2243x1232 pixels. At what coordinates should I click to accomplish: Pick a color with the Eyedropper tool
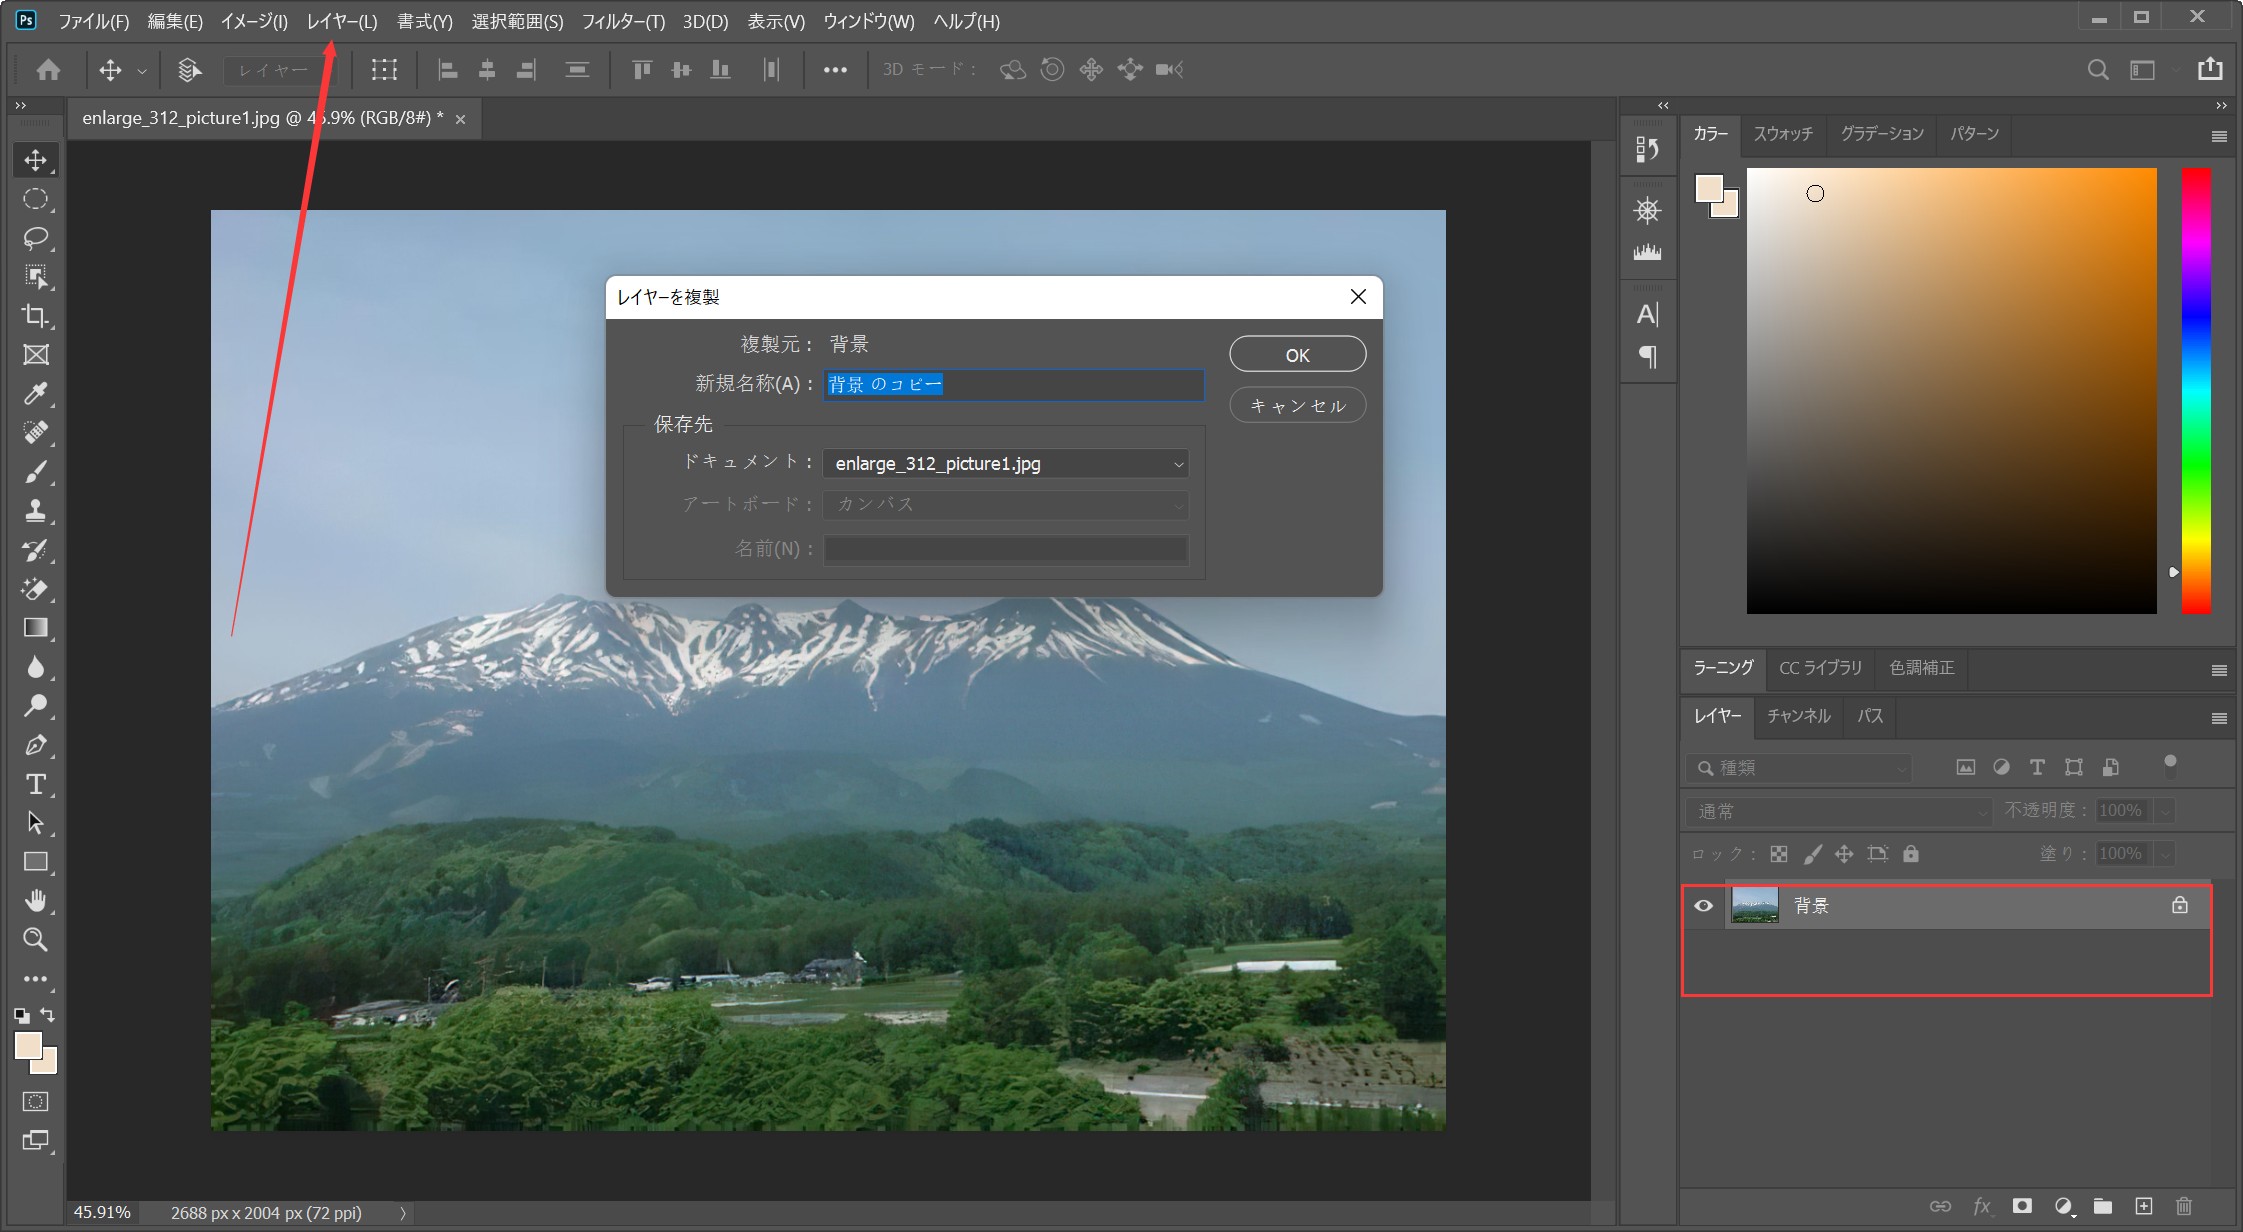(35, 394)
